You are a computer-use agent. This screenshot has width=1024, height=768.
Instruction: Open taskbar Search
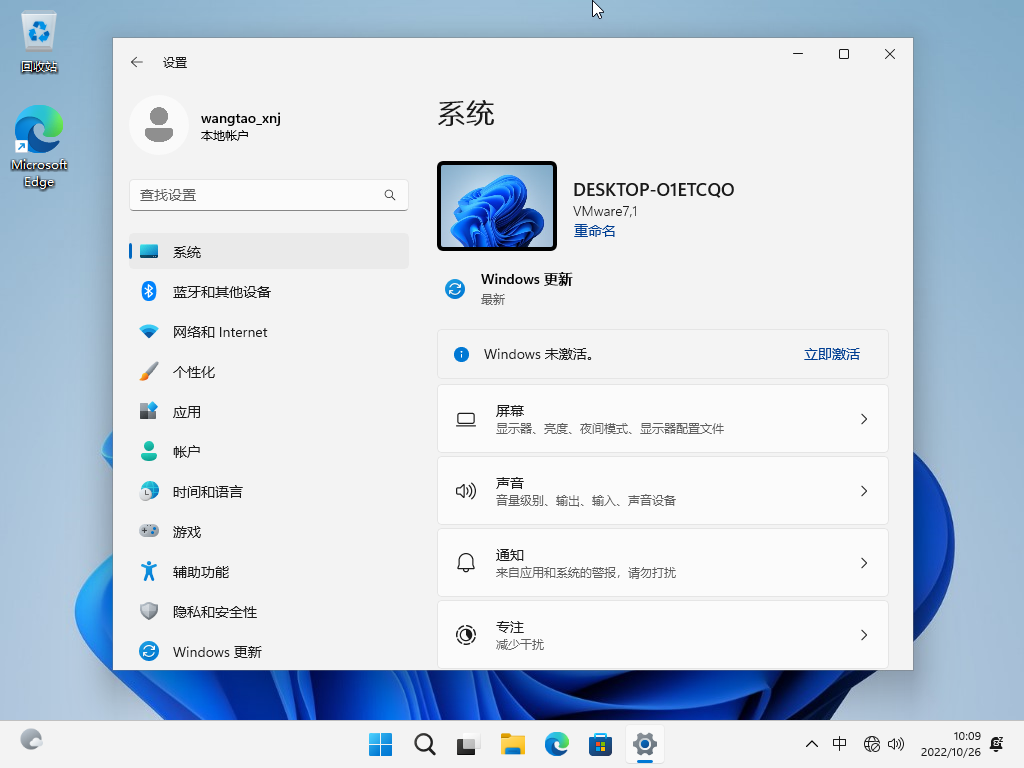(424, 744)
